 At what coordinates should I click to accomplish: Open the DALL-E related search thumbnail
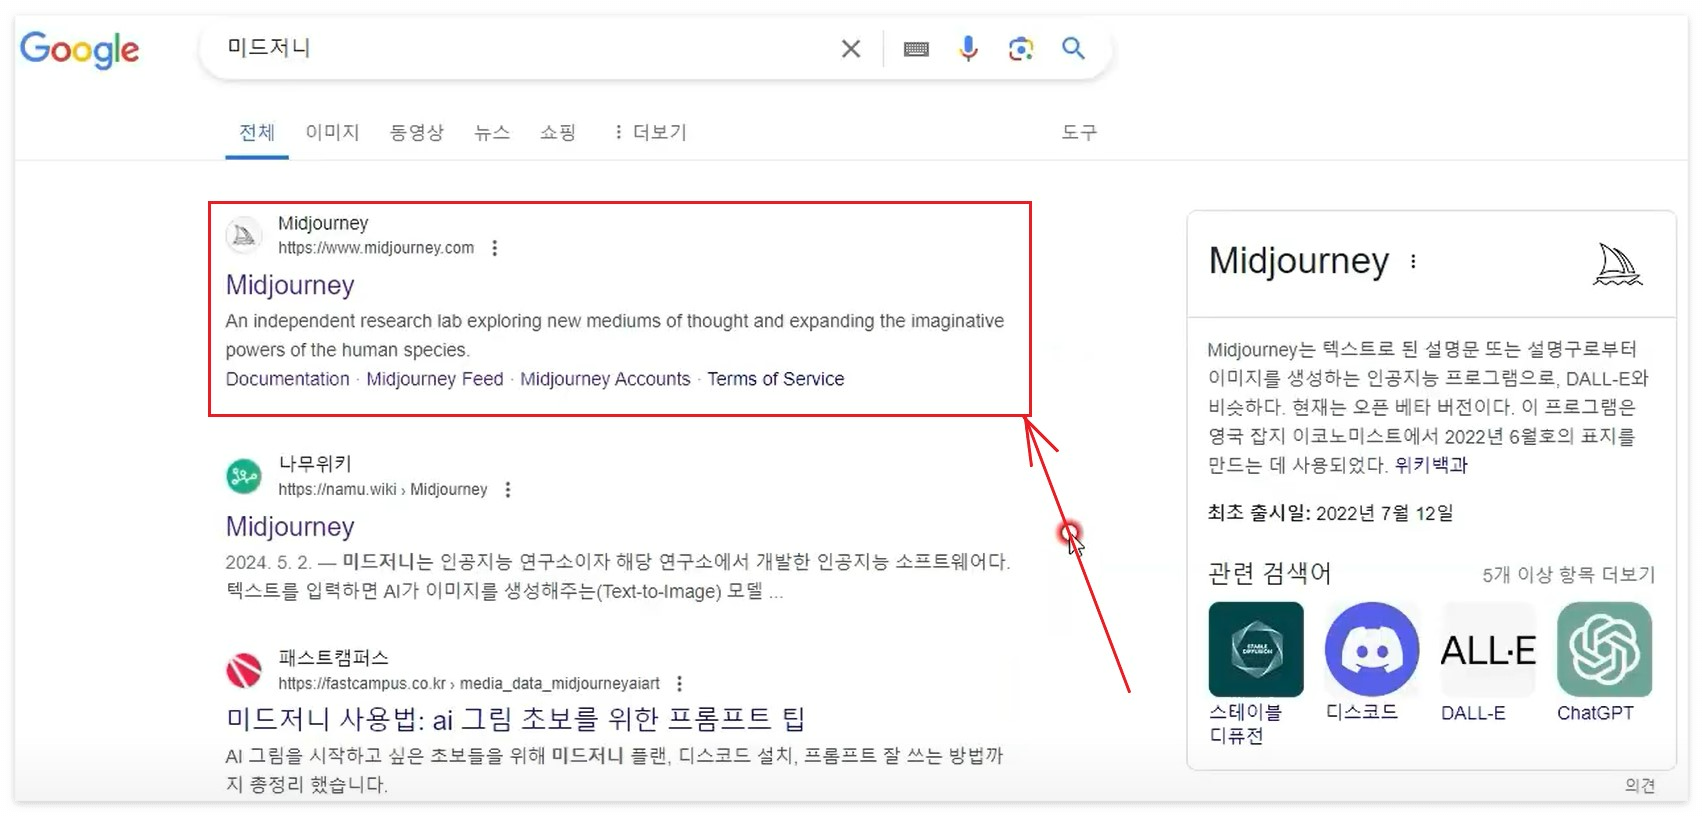click(1488, 649)
